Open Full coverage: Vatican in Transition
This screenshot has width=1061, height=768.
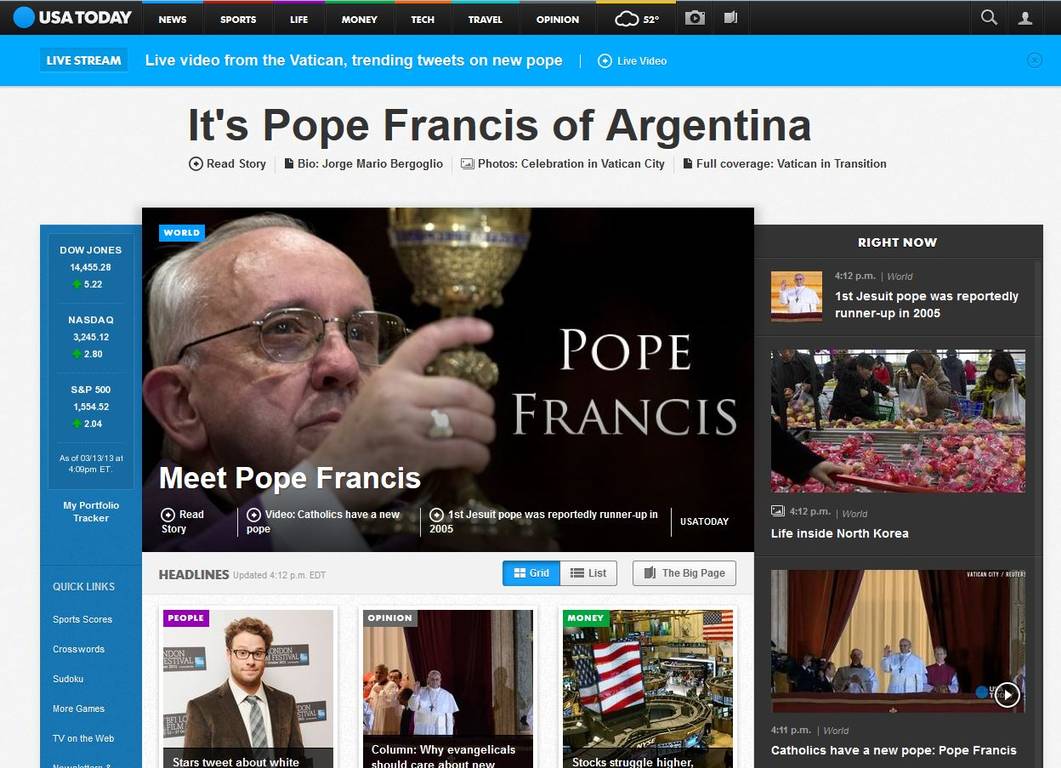point(784,164)
